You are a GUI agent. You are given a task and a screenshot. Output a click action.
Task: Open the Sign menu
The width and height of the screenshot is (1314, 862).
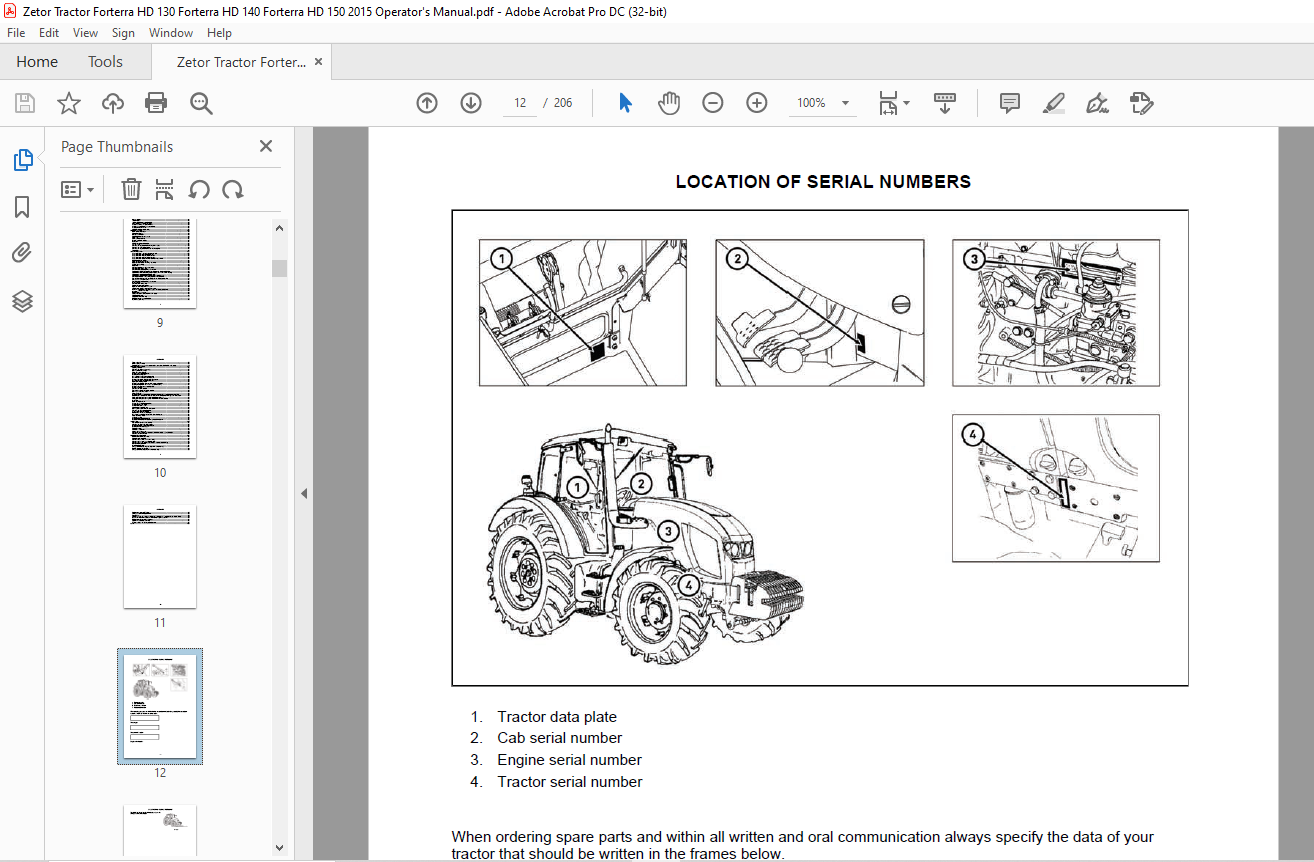[124, 33]
